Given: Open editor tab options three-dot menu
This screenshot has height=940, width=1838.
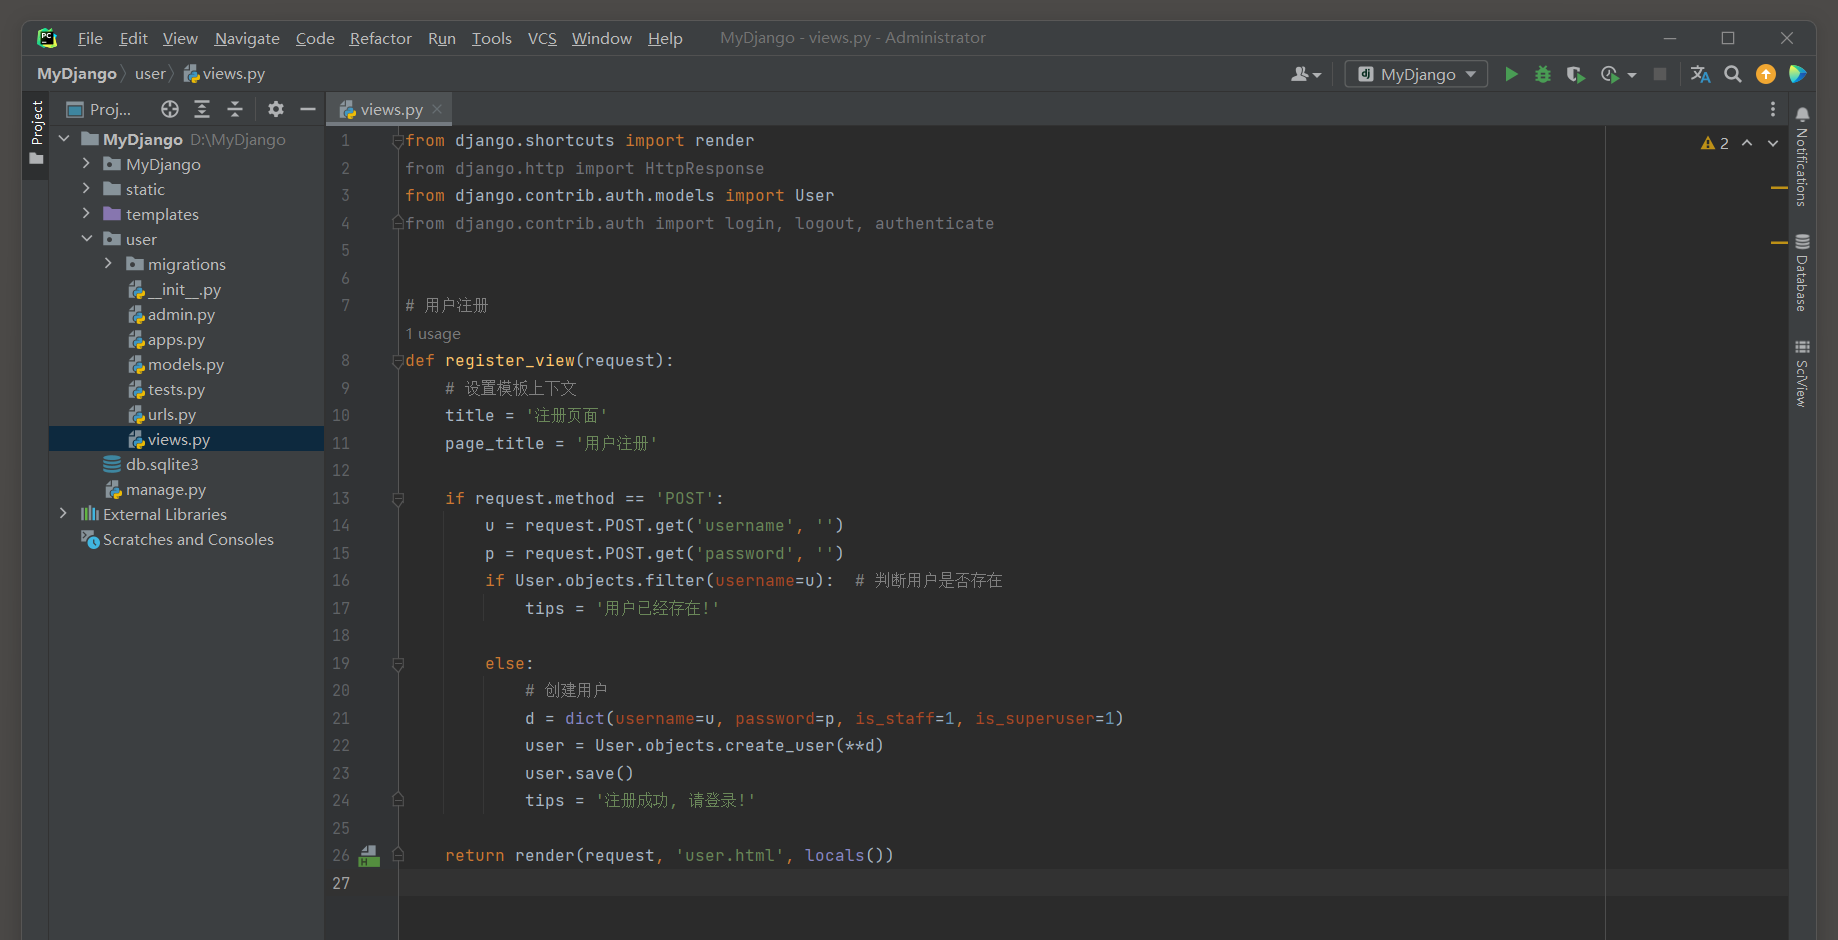Looking at the screenshot, I should [1773, 109].
